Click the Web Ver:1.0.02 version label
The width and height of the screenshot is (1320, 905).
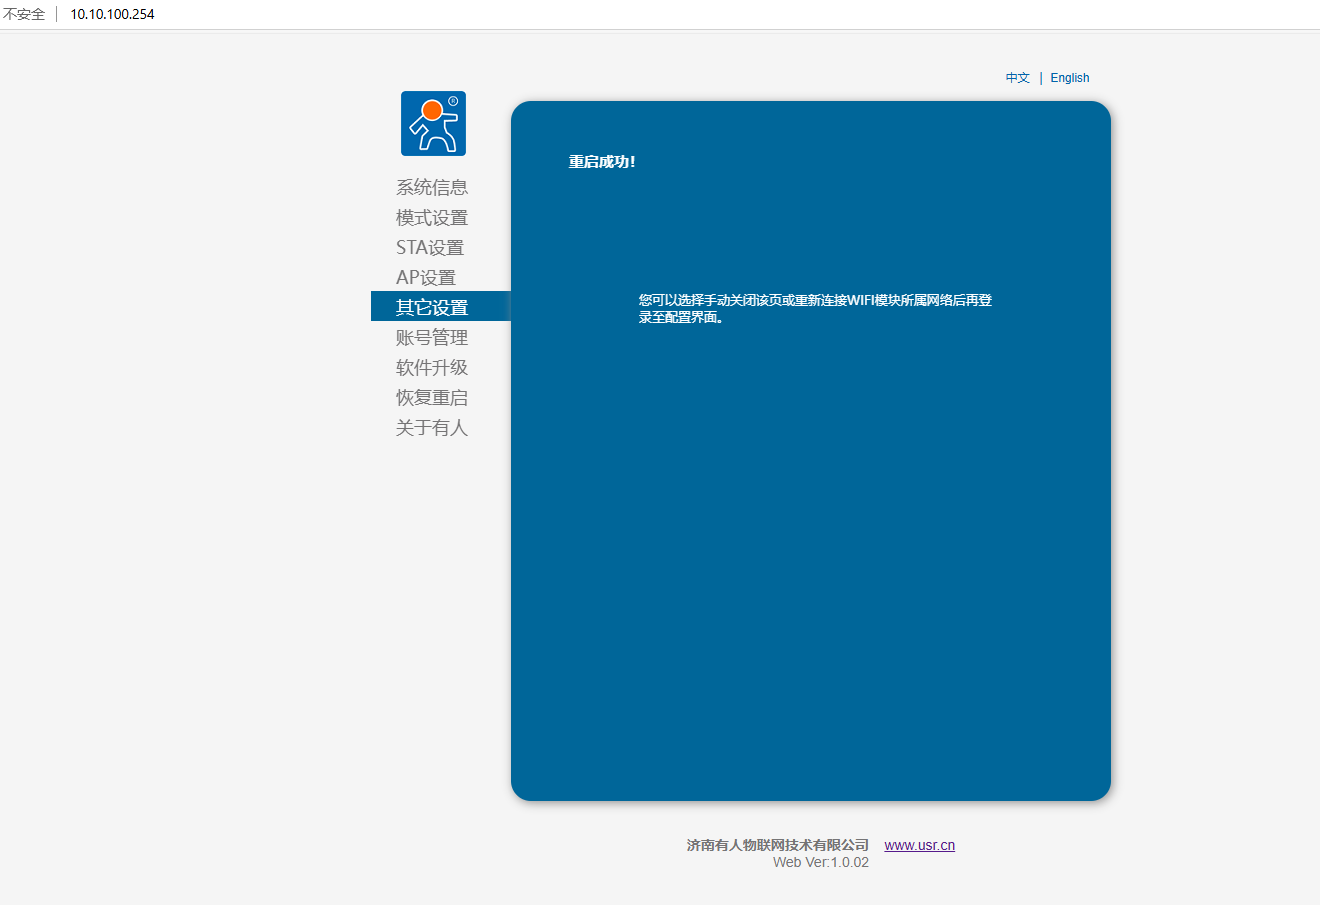(x=820, y=862)
